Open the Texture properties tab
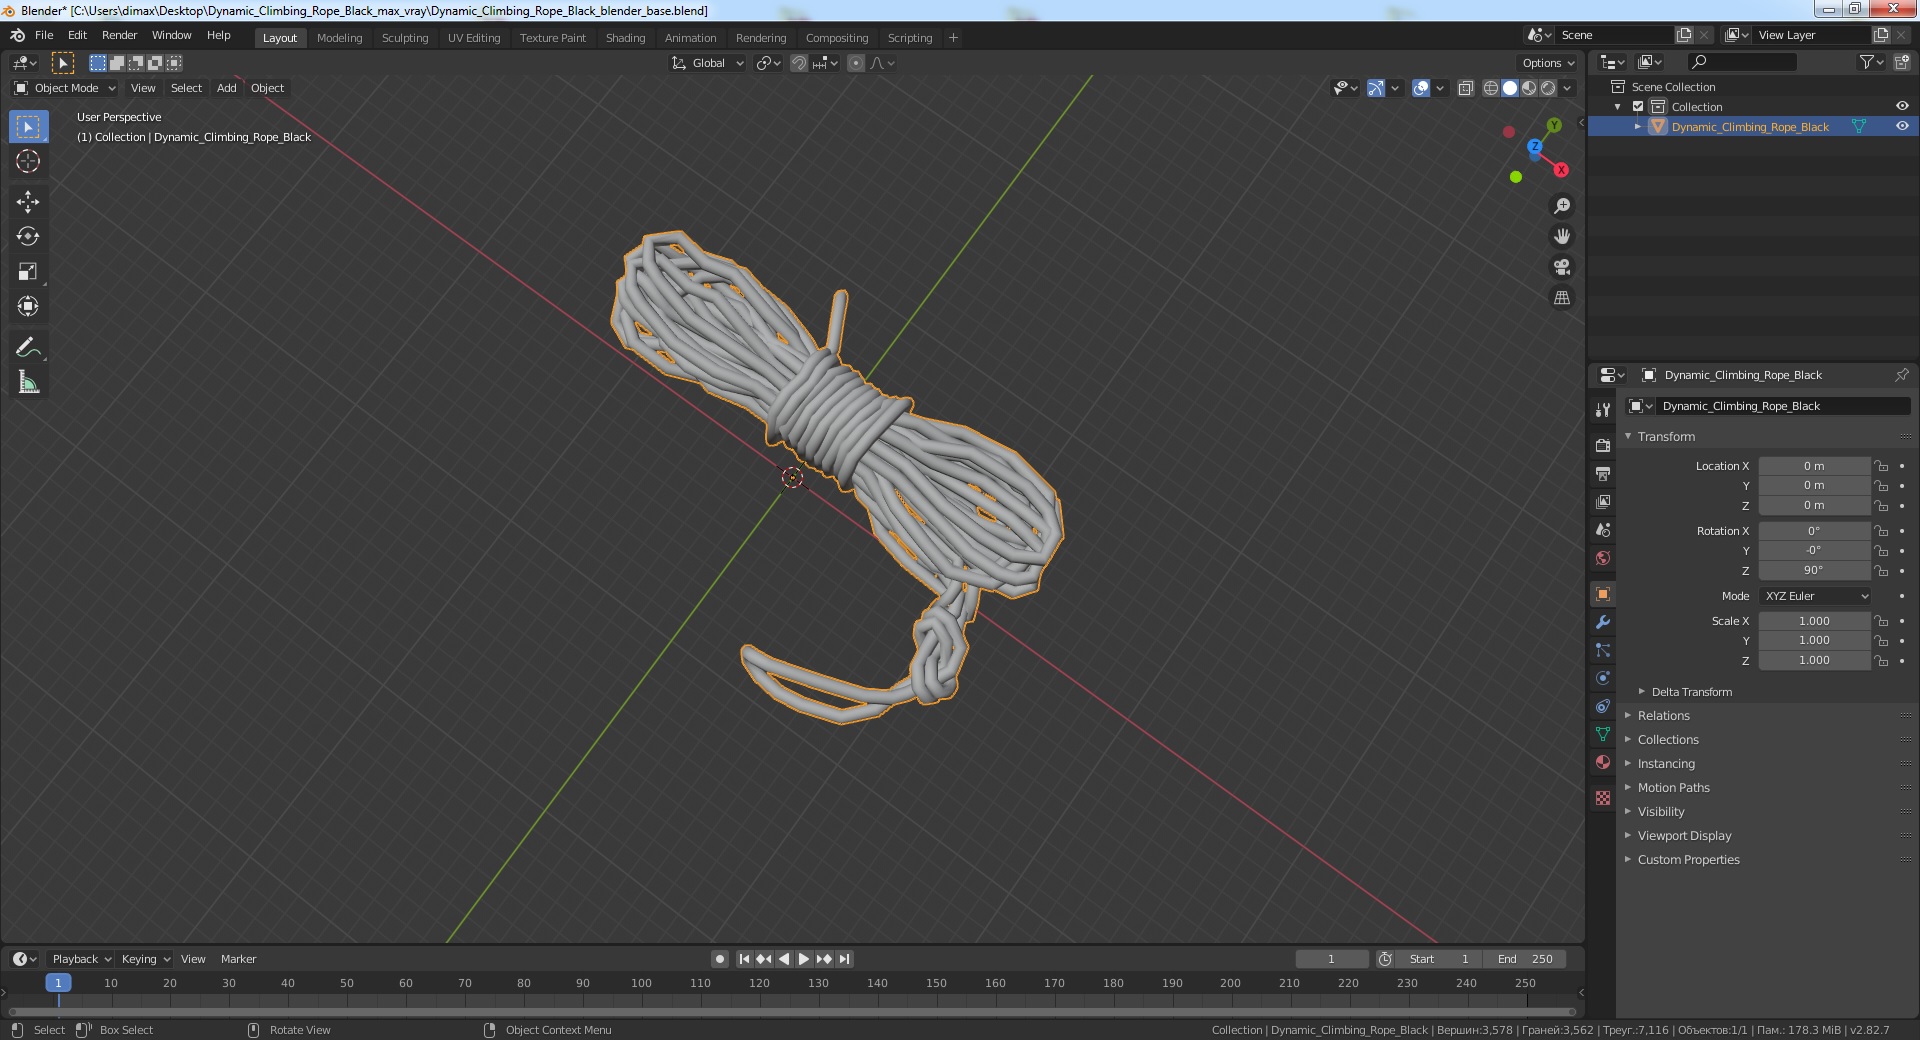The height and width of the screenshot is (1040, 1920). click(1603, 798)
